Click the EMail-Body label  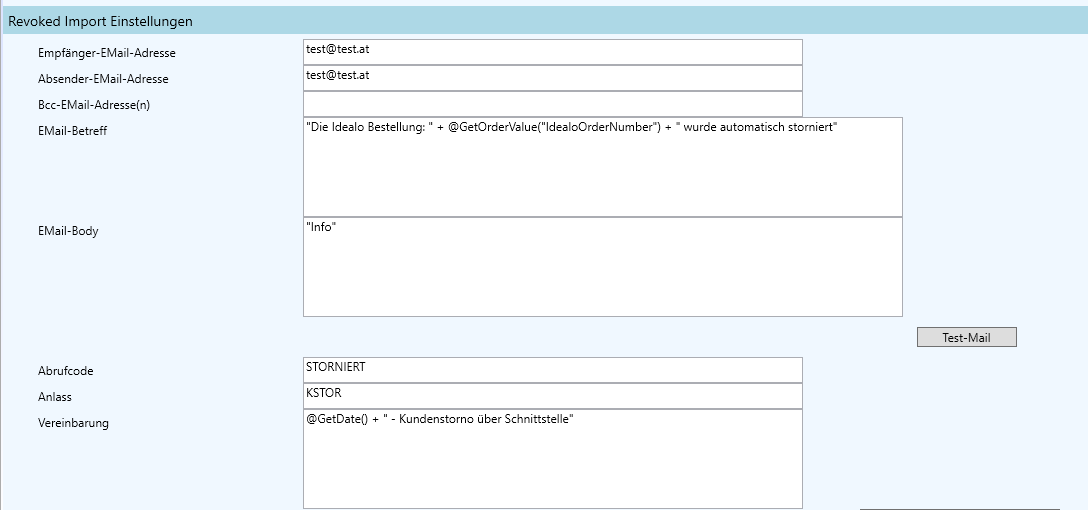pyautogui.click(x=68, y=231)
